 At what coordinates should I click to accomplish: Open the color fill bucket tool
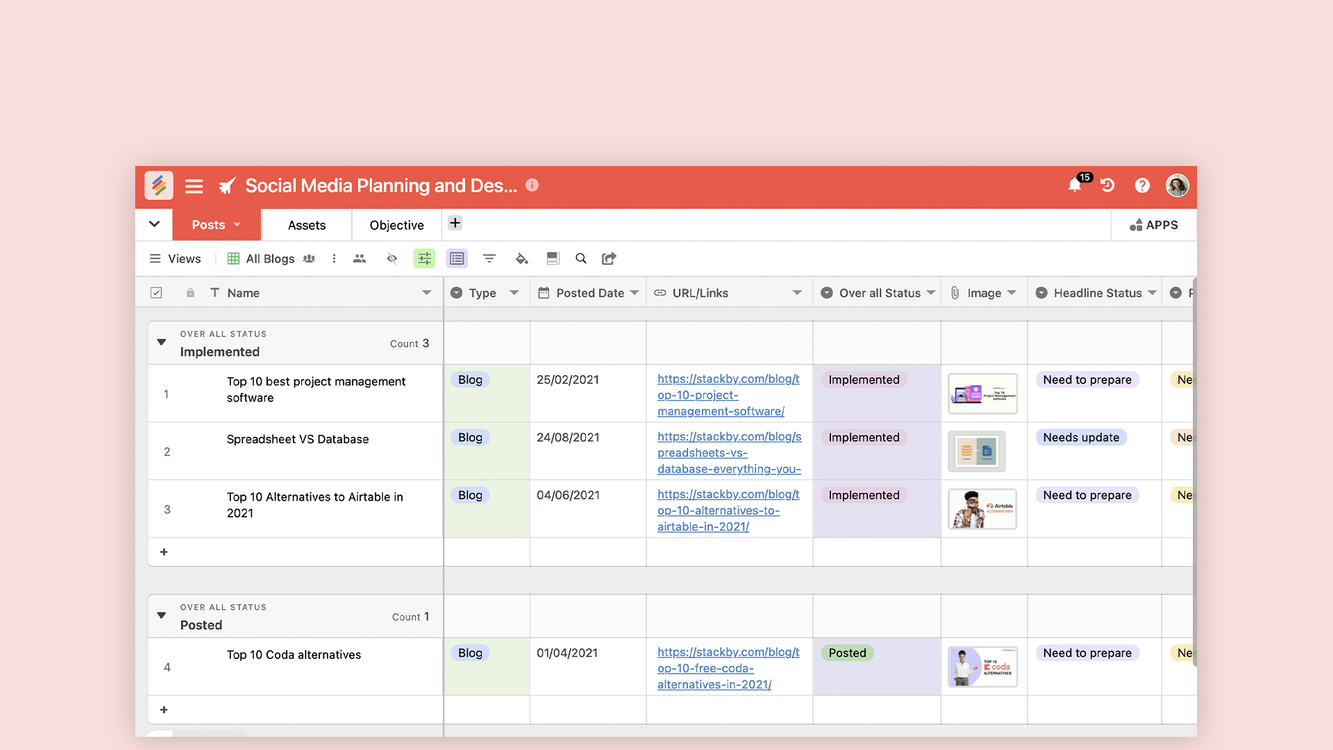pyautogui.click(x=521, y=259)
